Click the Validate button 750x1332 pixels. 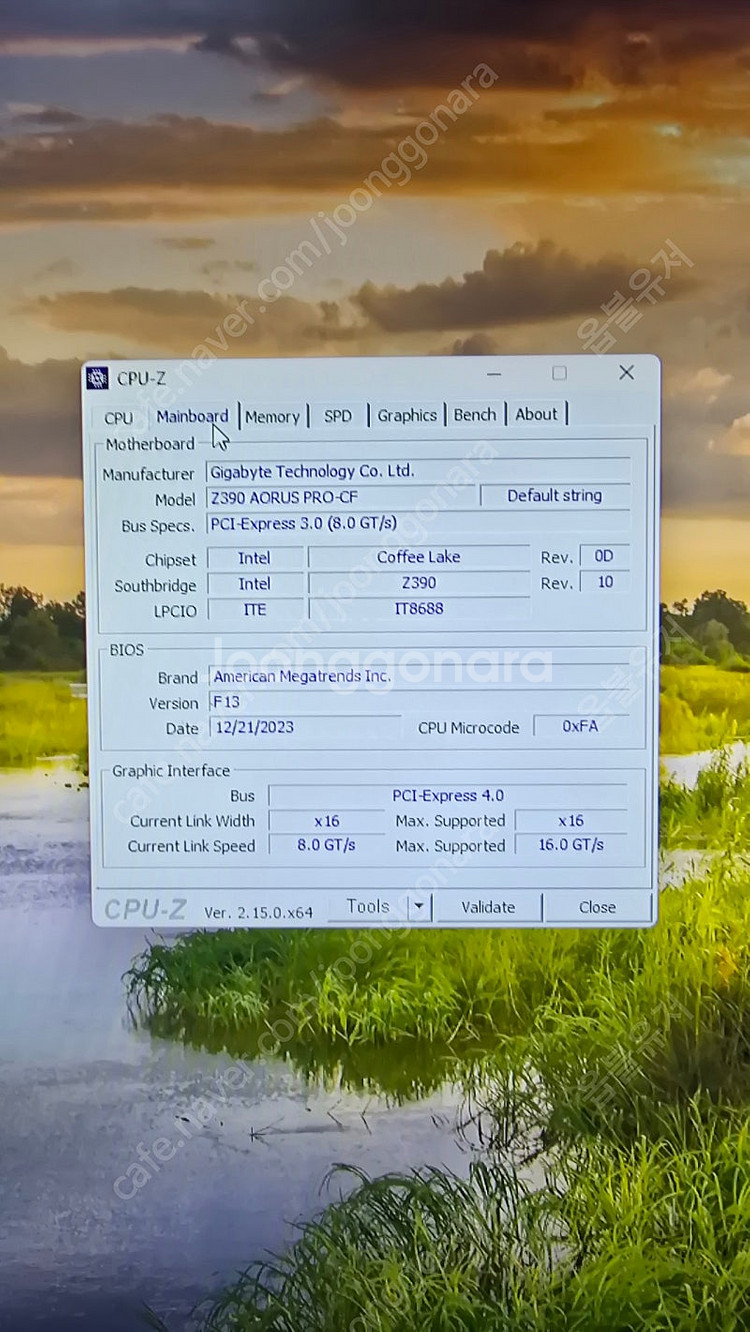point(488,907)
